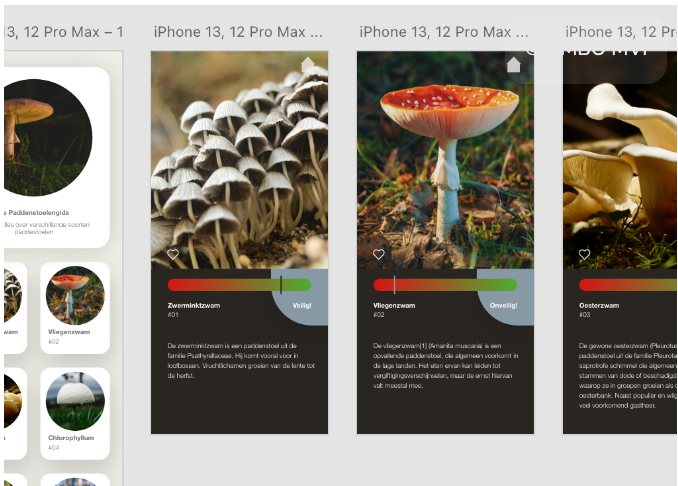
Task: Click the Zwerminktzwam safety gradient slider
Action: 240,285
